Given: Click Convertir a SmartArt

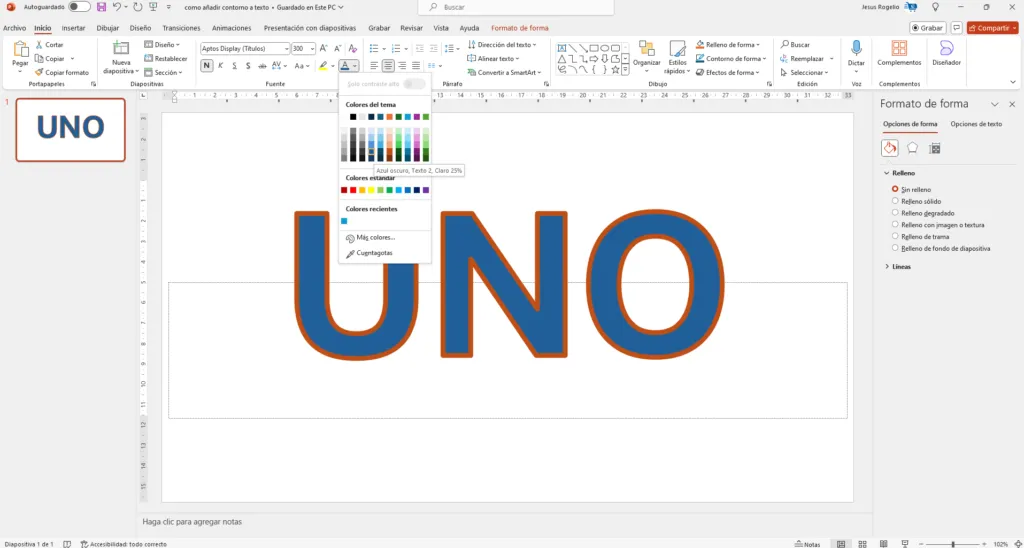Looking at the screenshot, I should pos(507,73).
